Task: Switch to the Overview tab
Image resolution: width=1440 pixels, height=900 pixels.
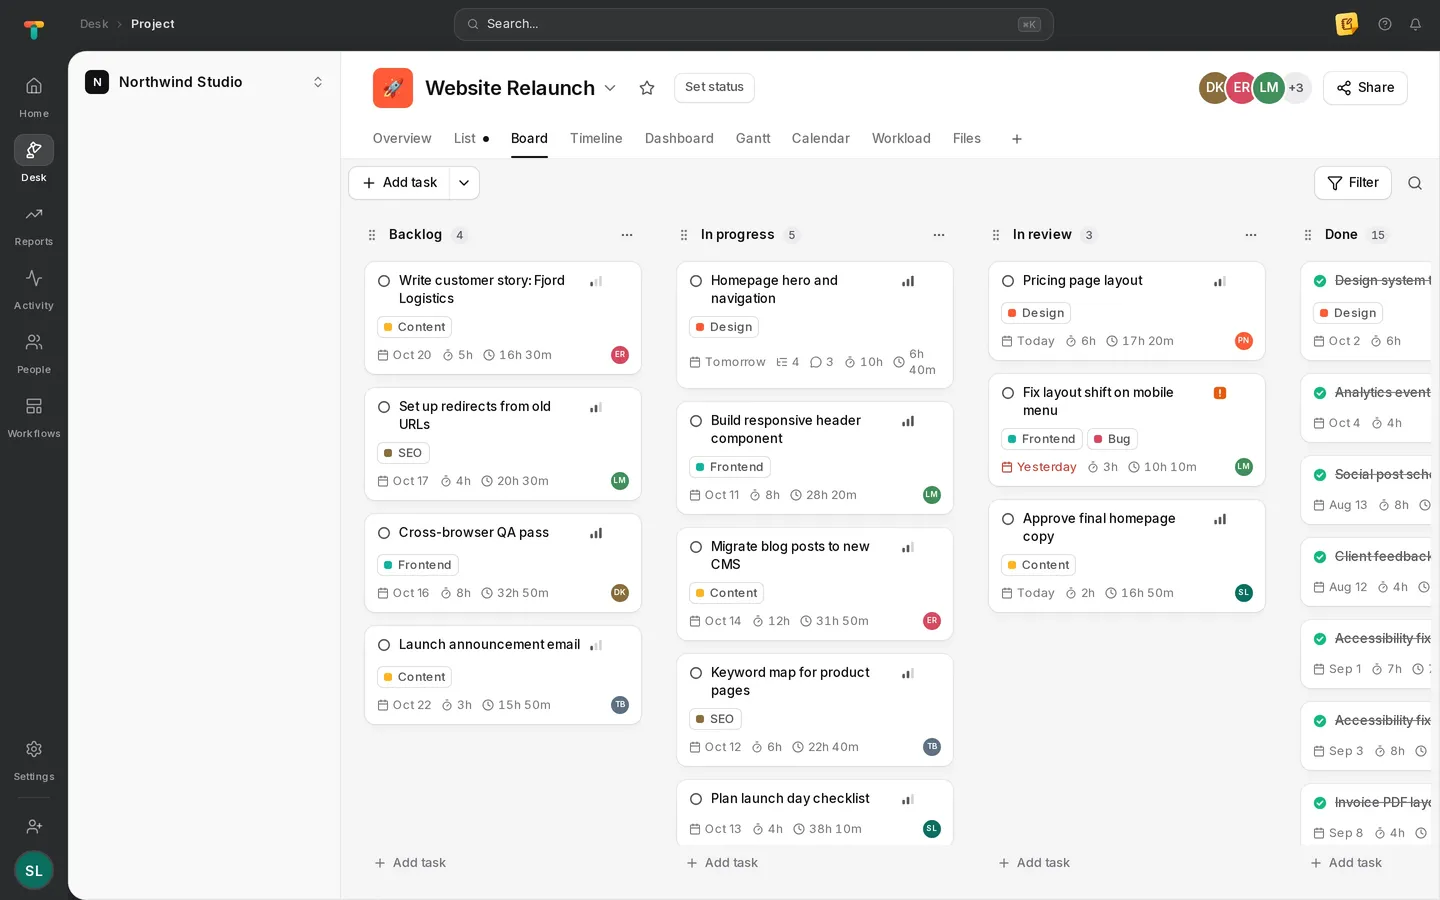Action: coord(402,139)
